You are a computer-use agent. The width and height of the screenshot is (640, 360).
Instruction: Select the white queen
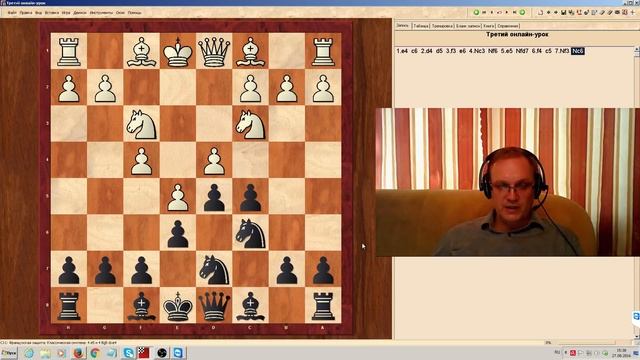point(214,51)
